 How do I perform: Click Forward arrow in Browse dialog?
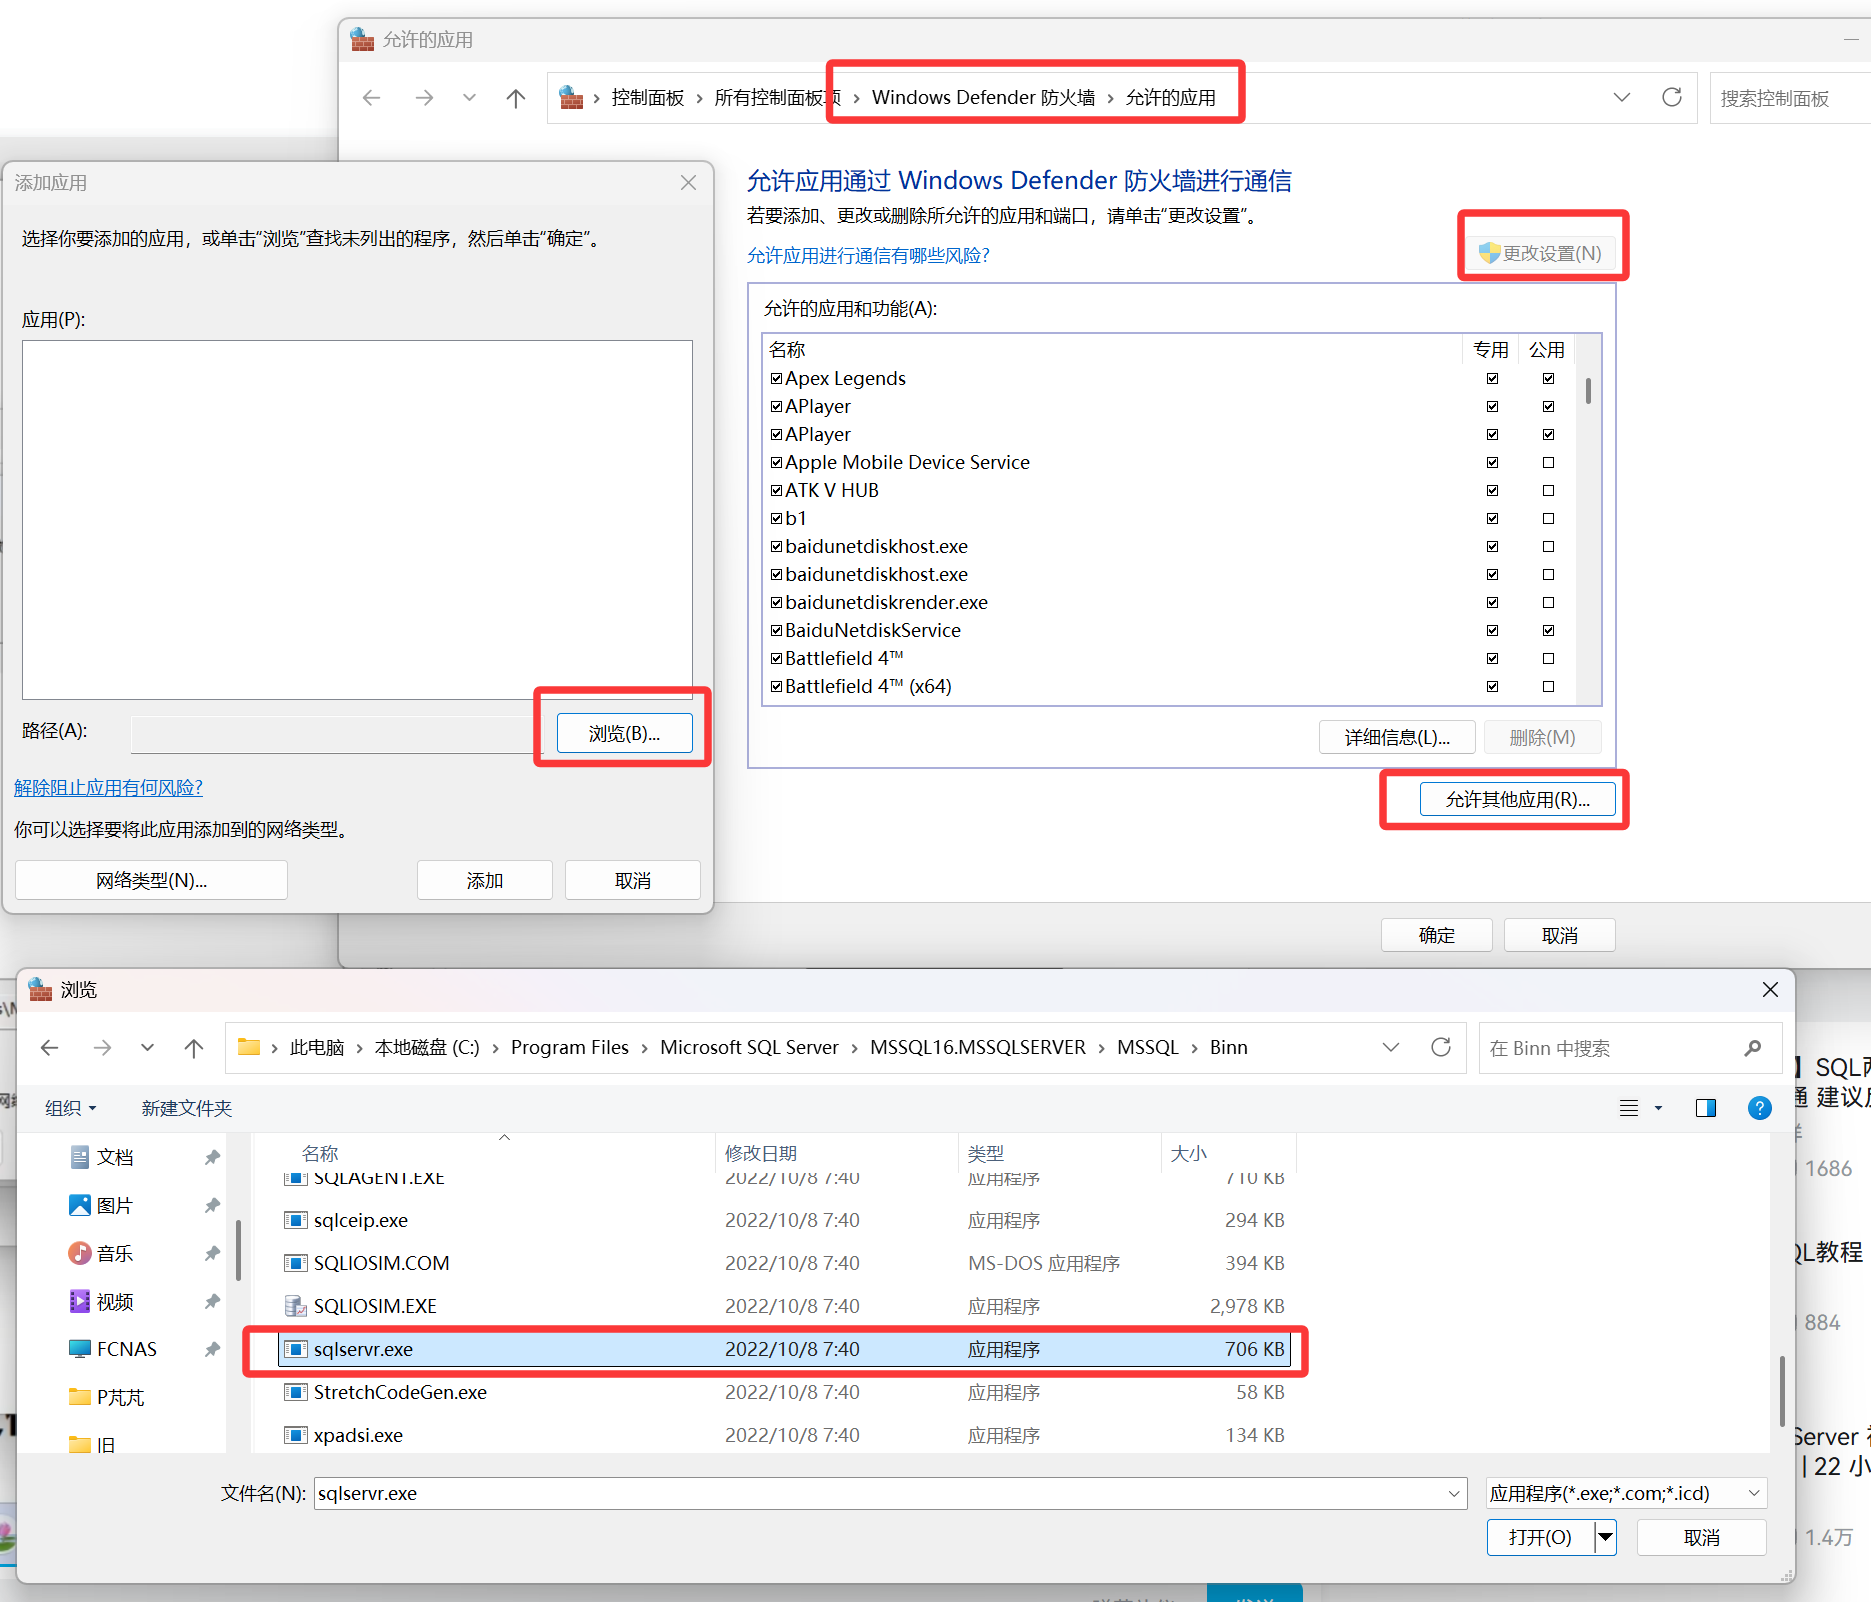click(x=102, y=1047)
